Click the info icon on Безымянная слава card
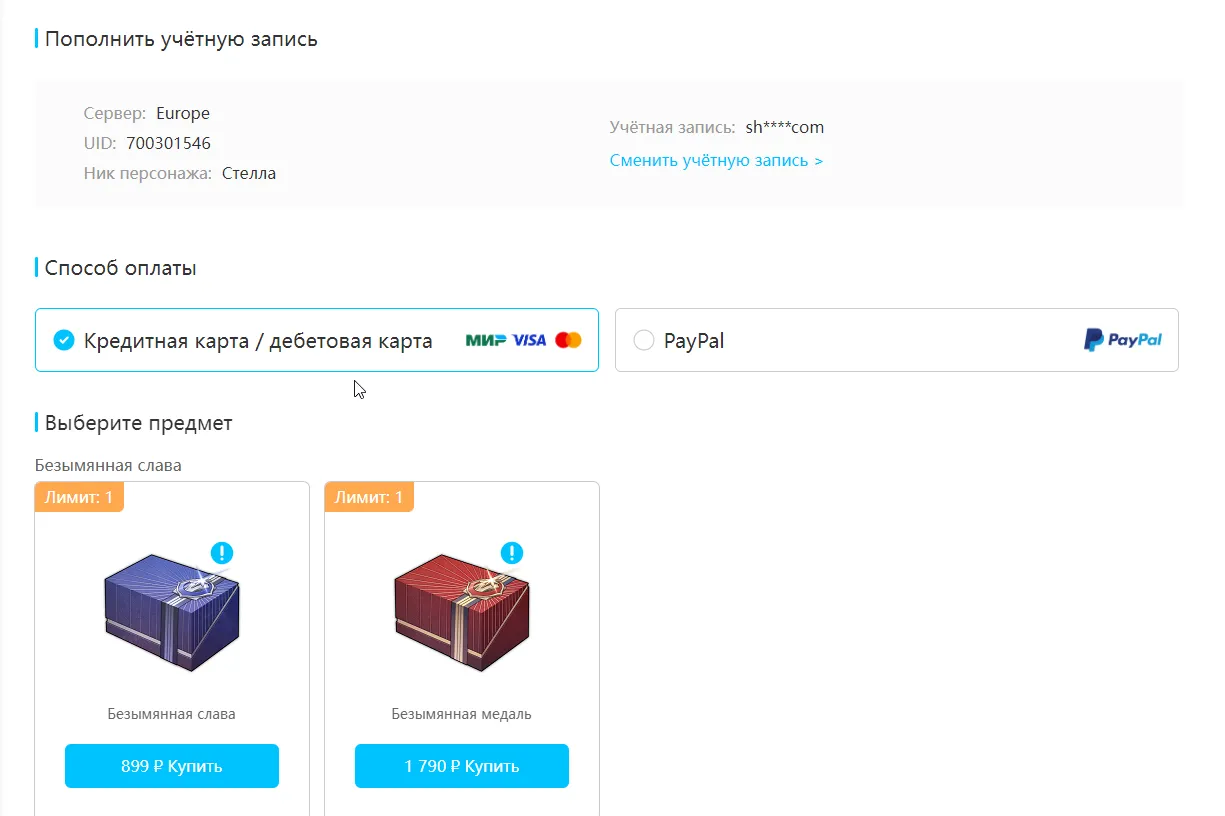 [x=222, y=553]
